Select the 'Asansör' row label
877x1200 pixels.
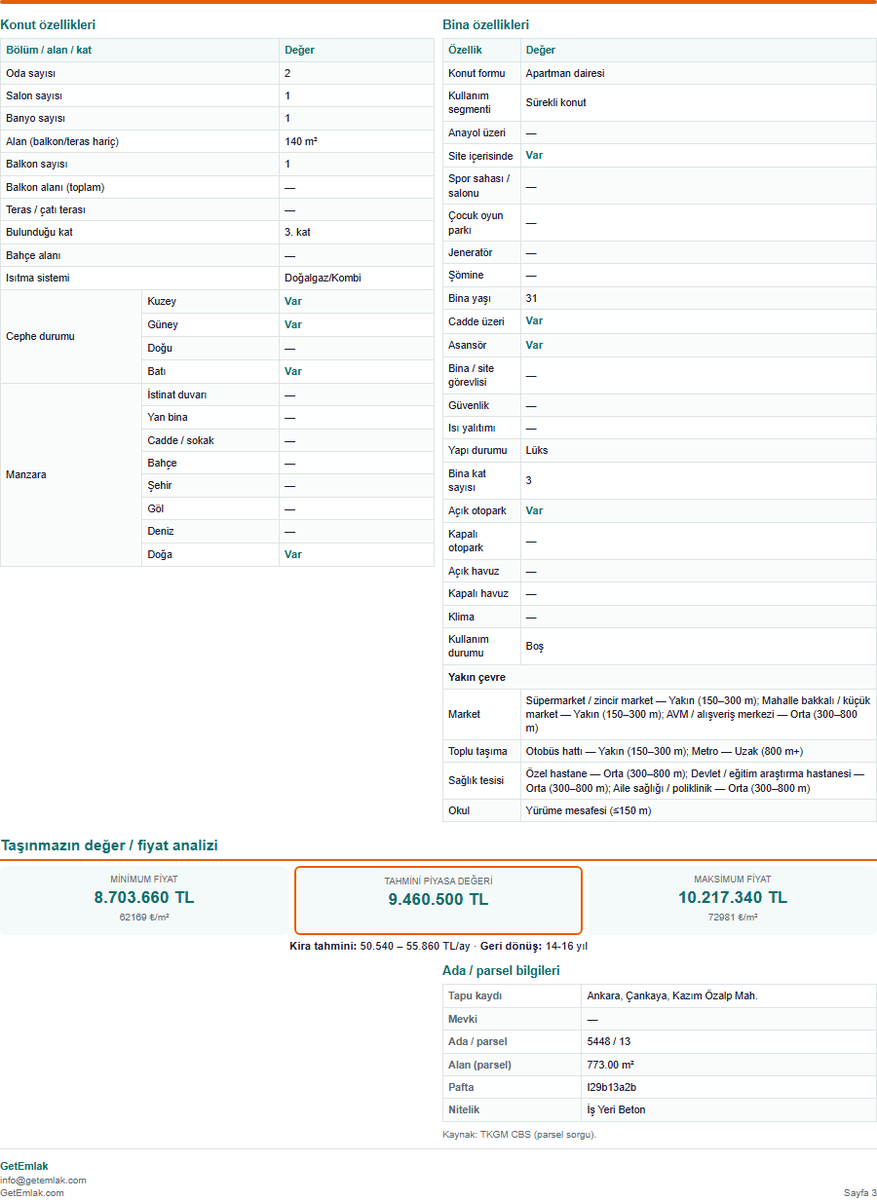(x=467, y=345)
